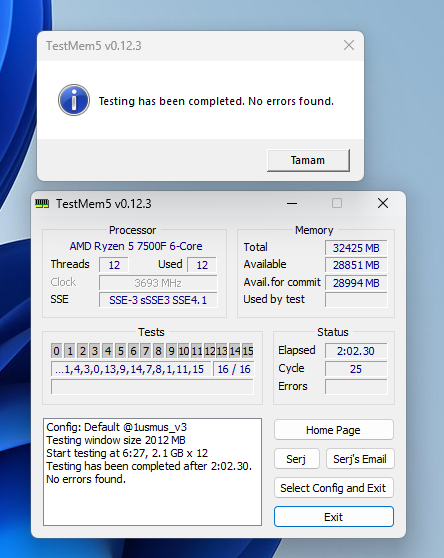Click No errors found log line
The width and height of the screenshot is (444, 558).
click(86, 479)
